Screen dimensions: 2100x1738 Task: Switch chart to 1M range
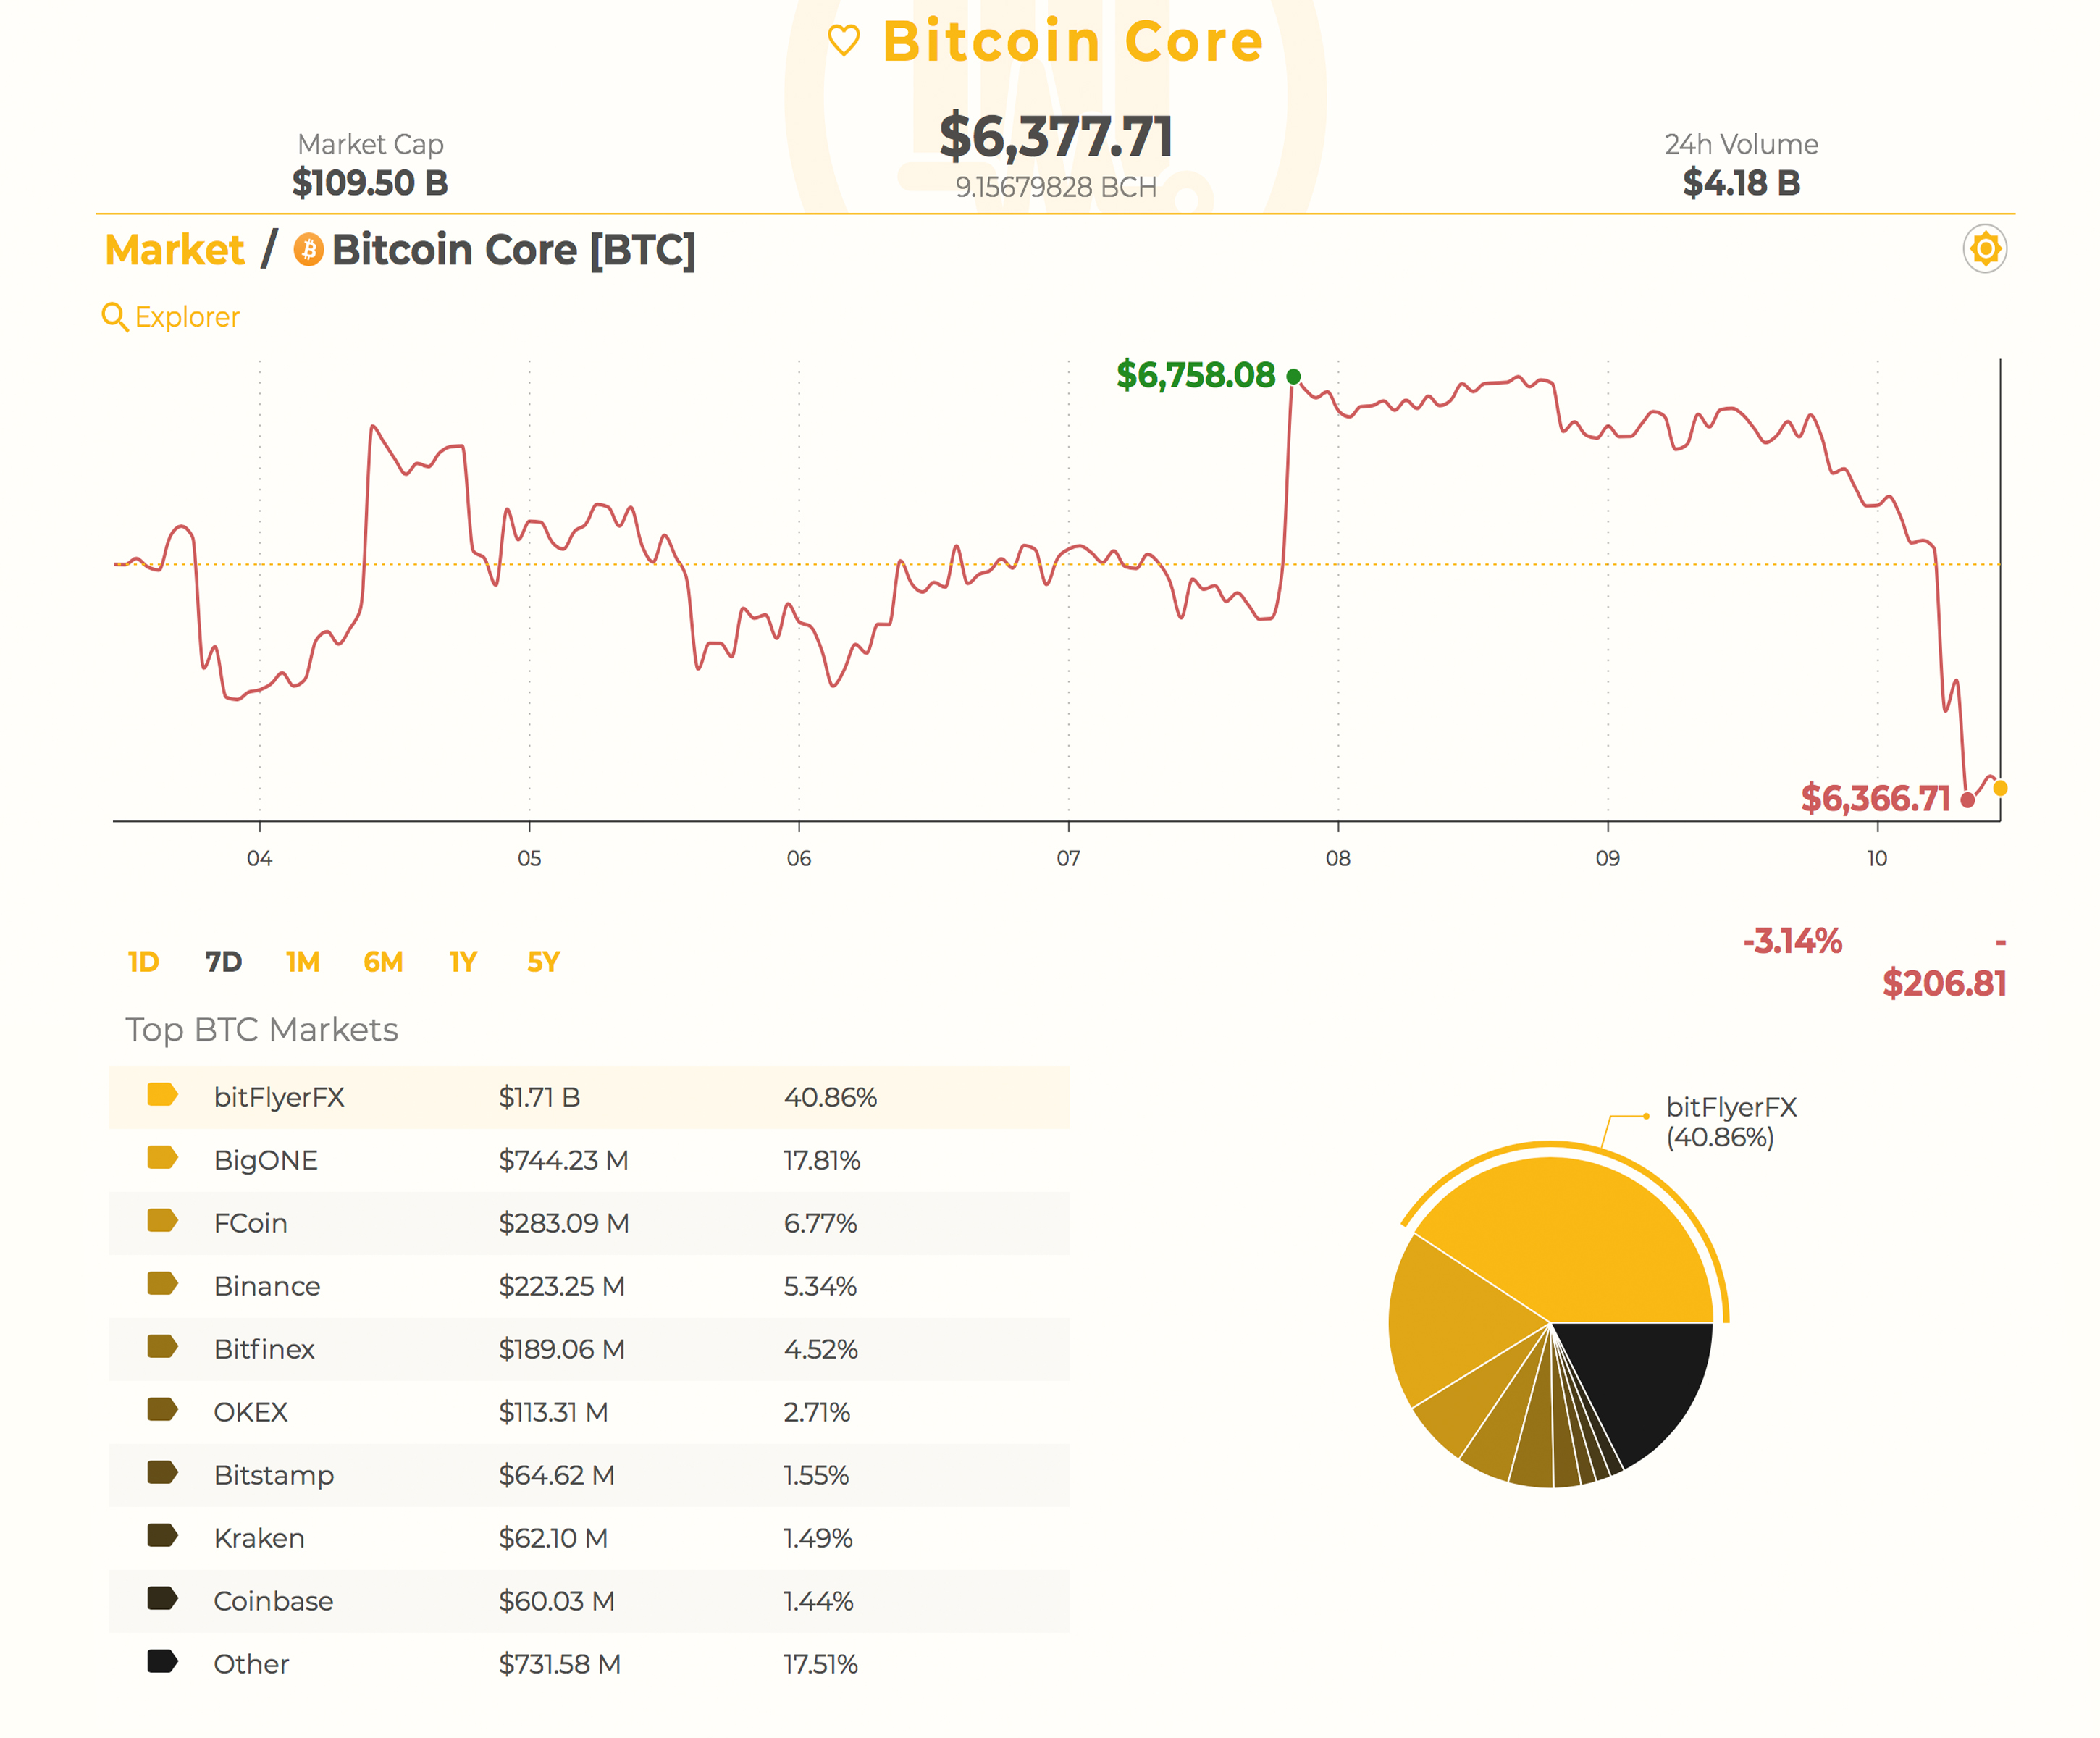pyautogui.click(x=302, y=962)
